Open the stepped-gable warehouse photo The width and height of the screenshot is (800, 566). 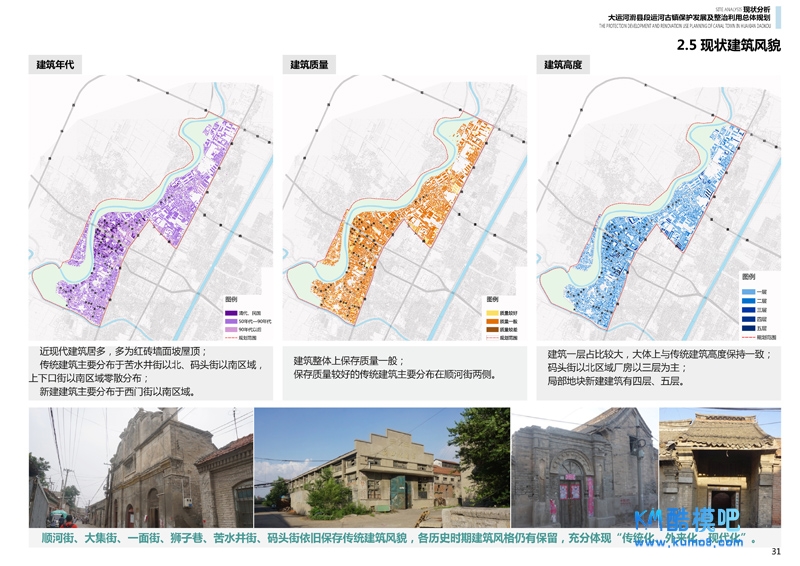pyautogui.click(x=382, y=467)
